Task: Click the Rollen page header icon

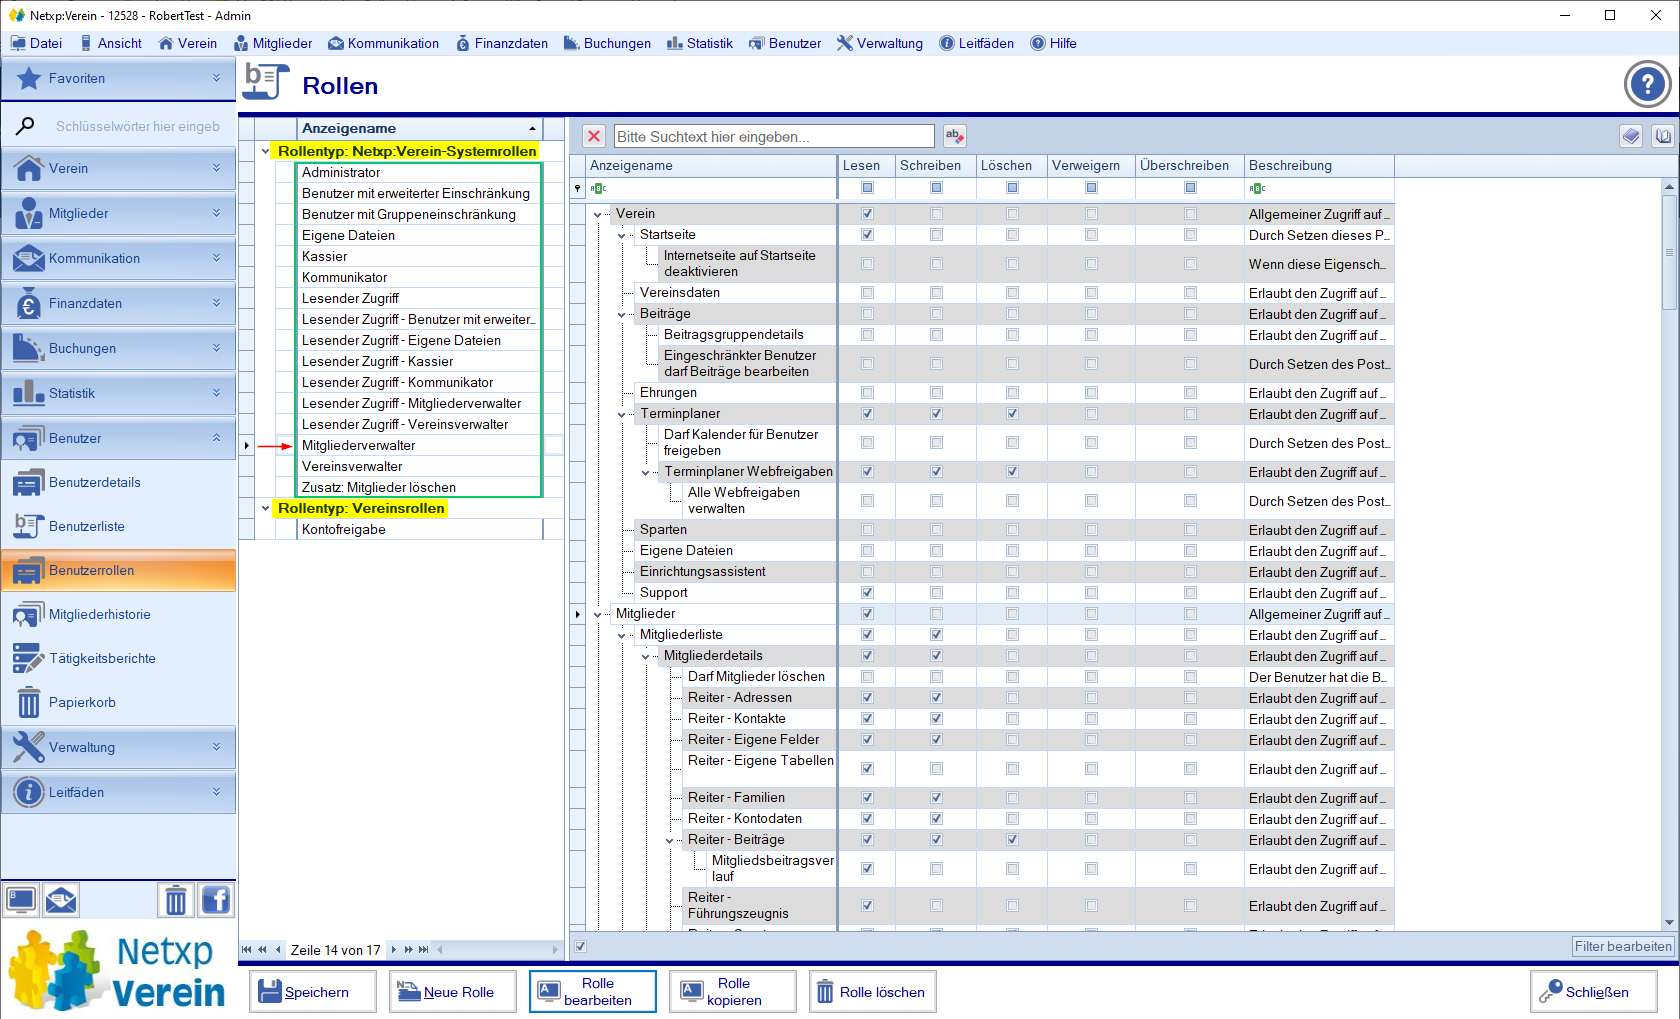Action: coord(266,82)
